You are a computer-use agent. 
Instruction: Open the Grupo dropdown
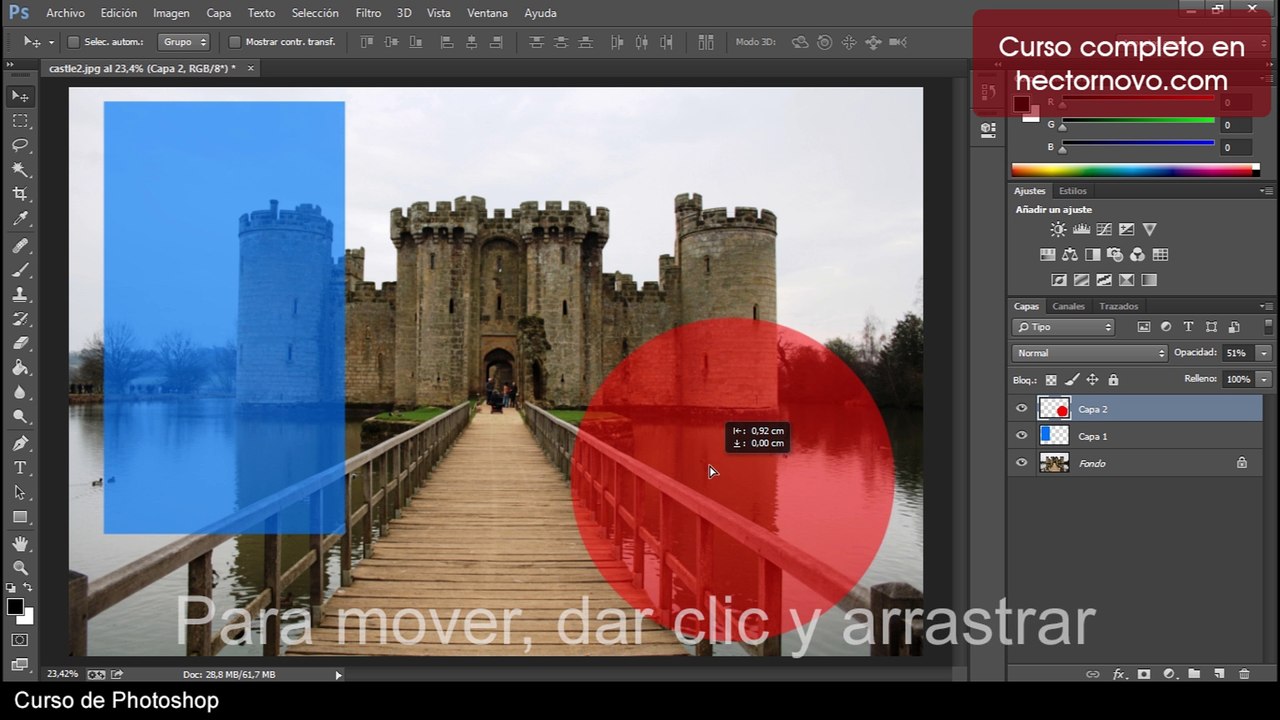tap(184, 42)
